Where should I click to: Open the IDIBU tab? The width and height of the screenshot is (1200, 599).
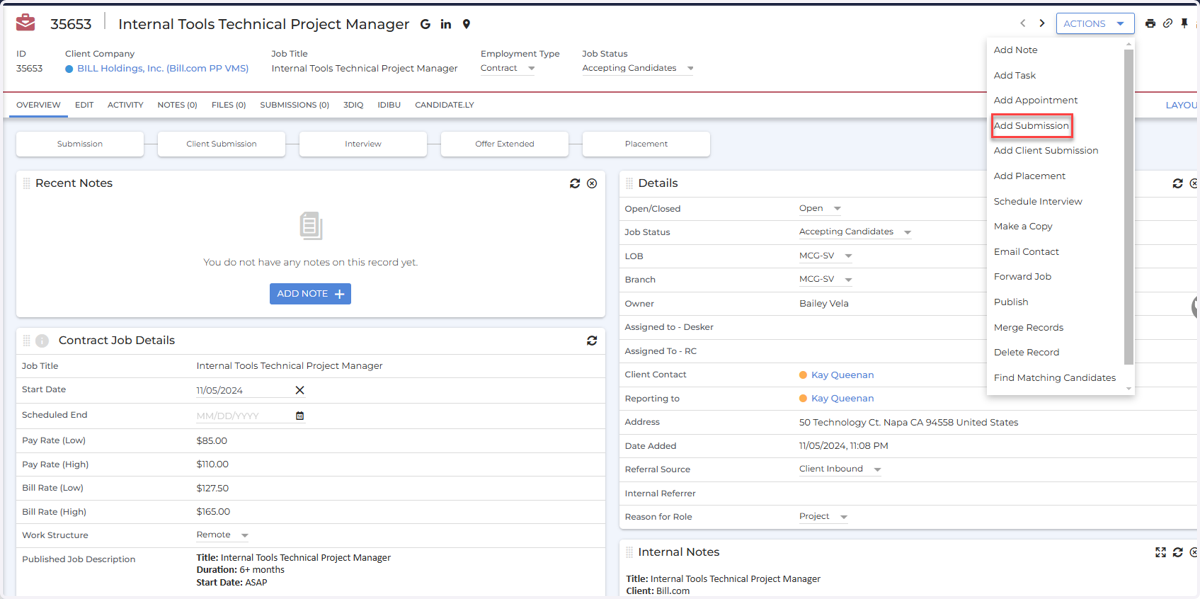[x=389, y=105]
